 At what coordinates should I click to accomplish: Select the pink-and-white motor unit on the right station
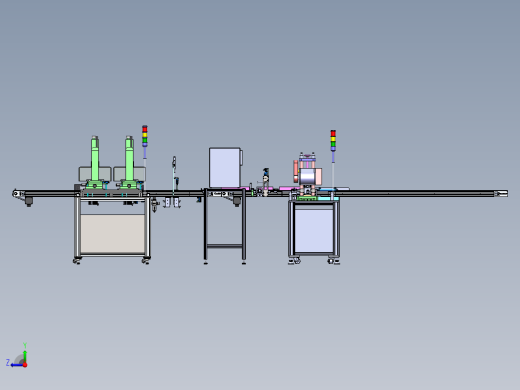(310, 176)
